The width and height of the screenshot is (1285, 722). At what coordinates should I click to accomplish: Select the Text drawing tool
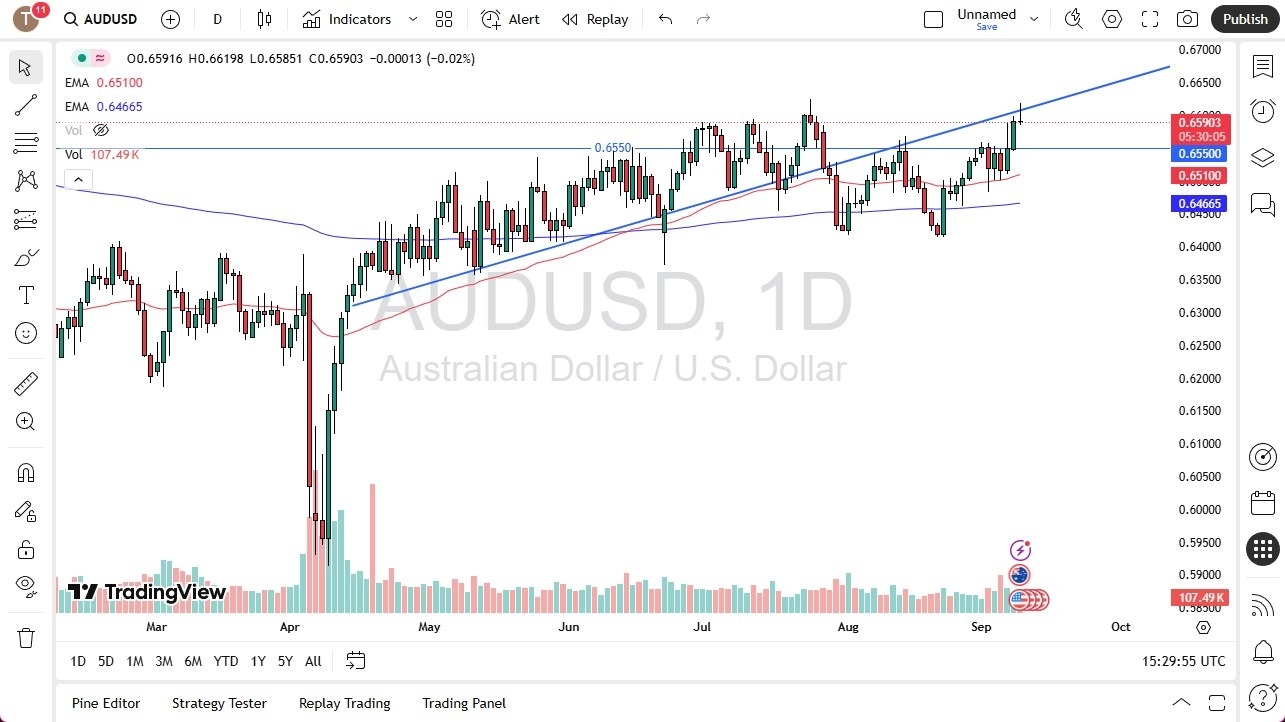pos(25,294)
